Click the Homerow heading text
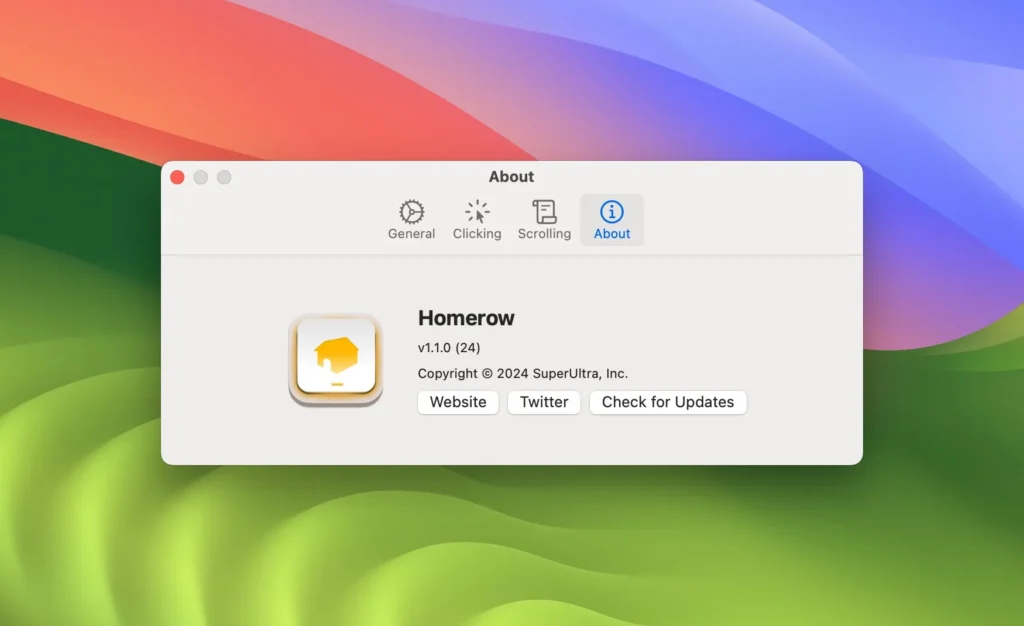Screen dimensions: 1024x626 click(466, 318)
